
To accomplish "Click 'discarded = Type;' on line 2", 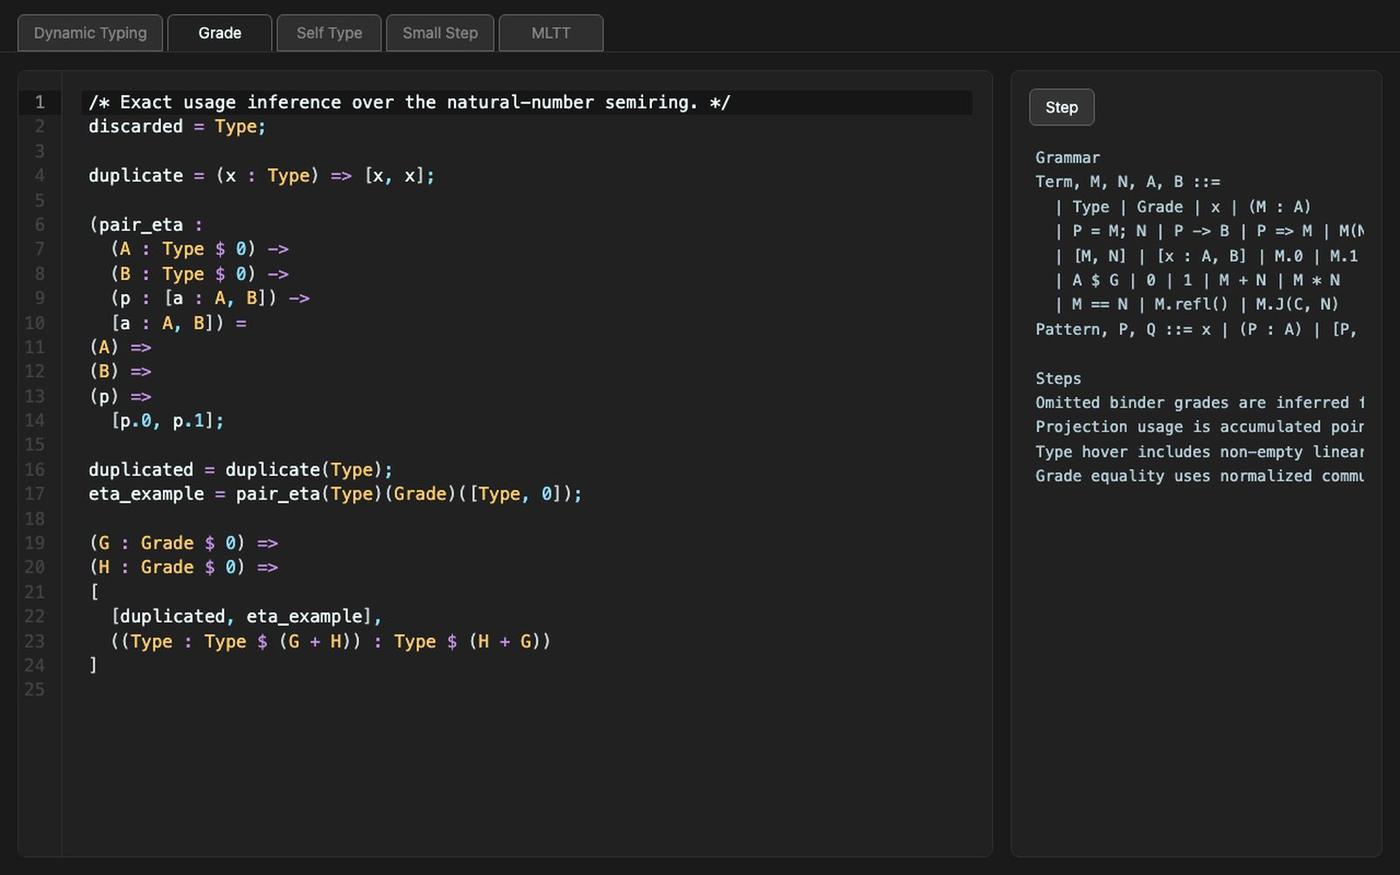I will tap(177, 126).
